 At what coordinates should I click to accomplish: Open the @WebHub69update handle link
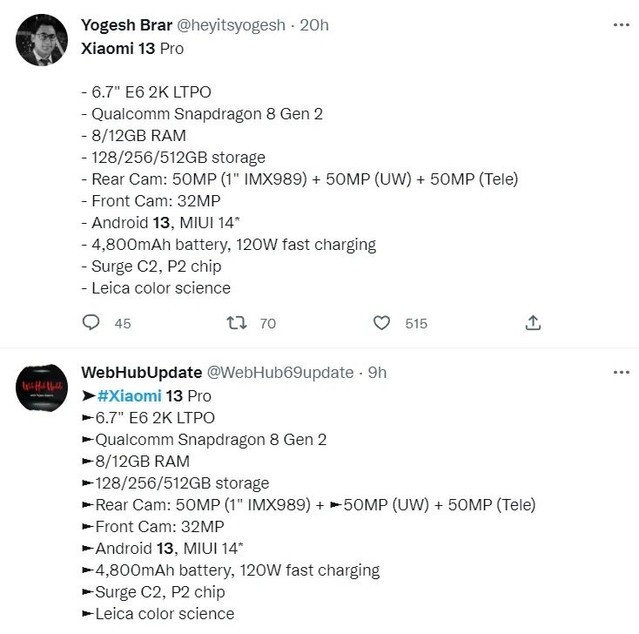pos(280,372)
